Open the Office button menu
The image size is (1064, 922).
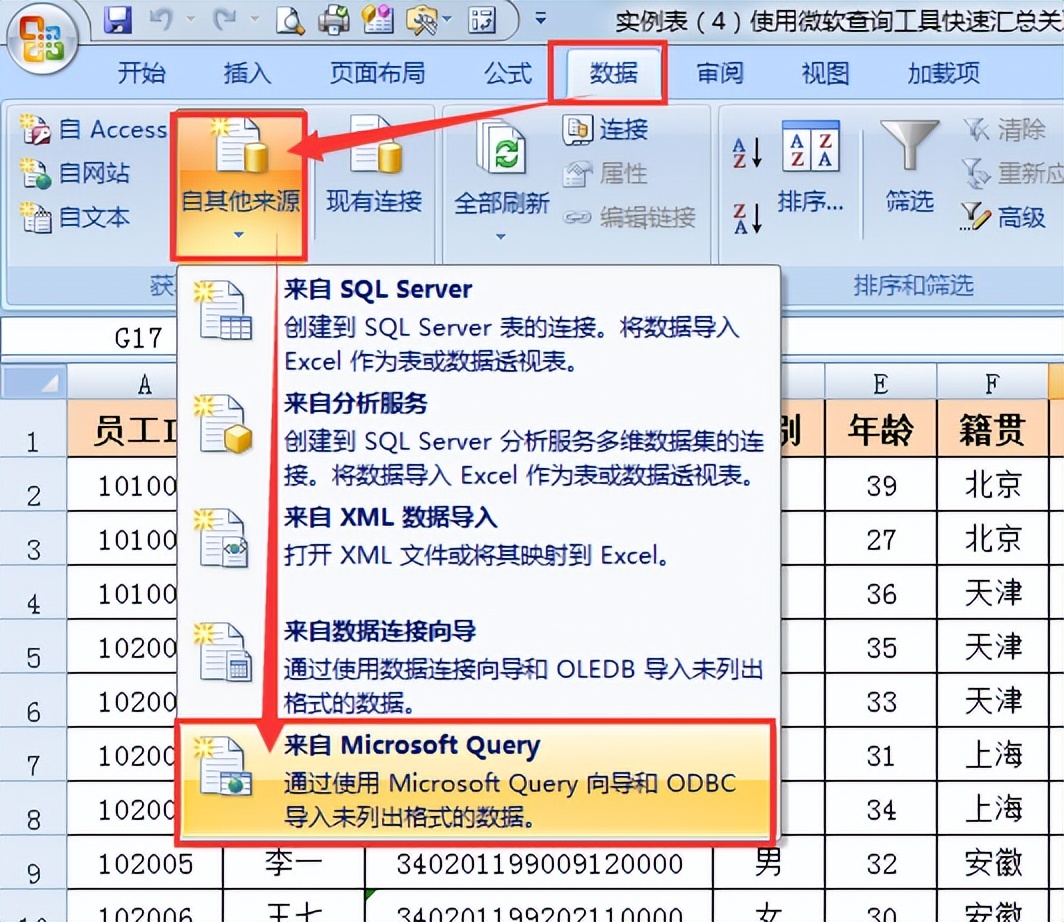(42, 41)
